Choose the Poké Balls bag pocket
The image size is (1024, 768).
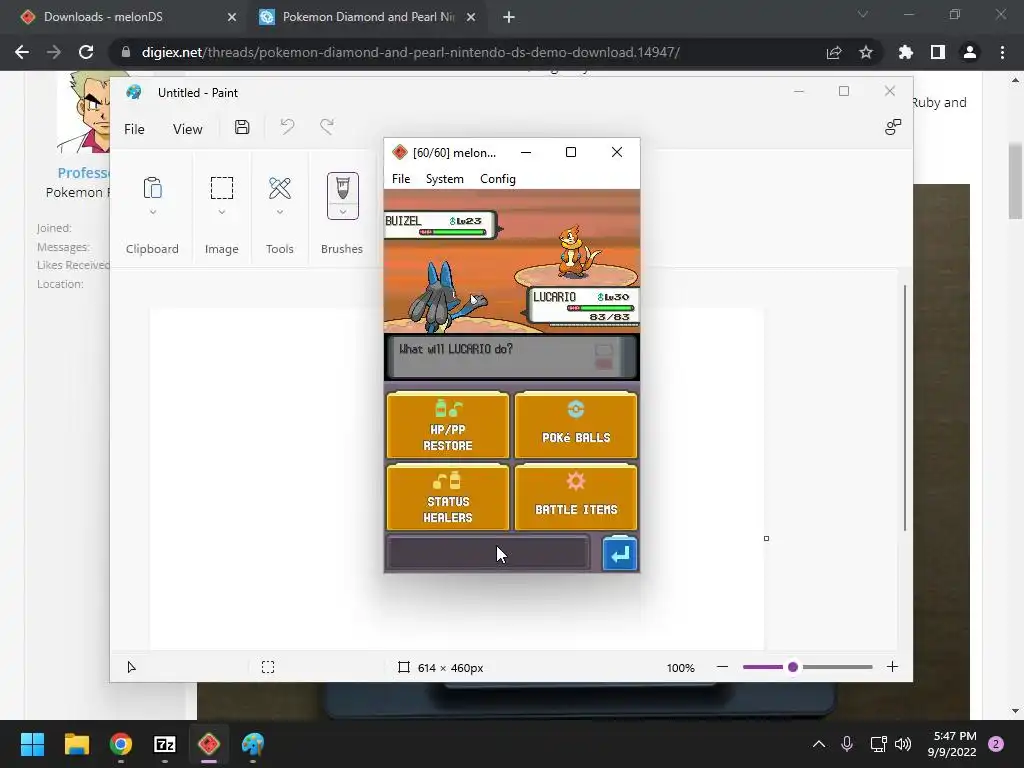click(576, 425)
